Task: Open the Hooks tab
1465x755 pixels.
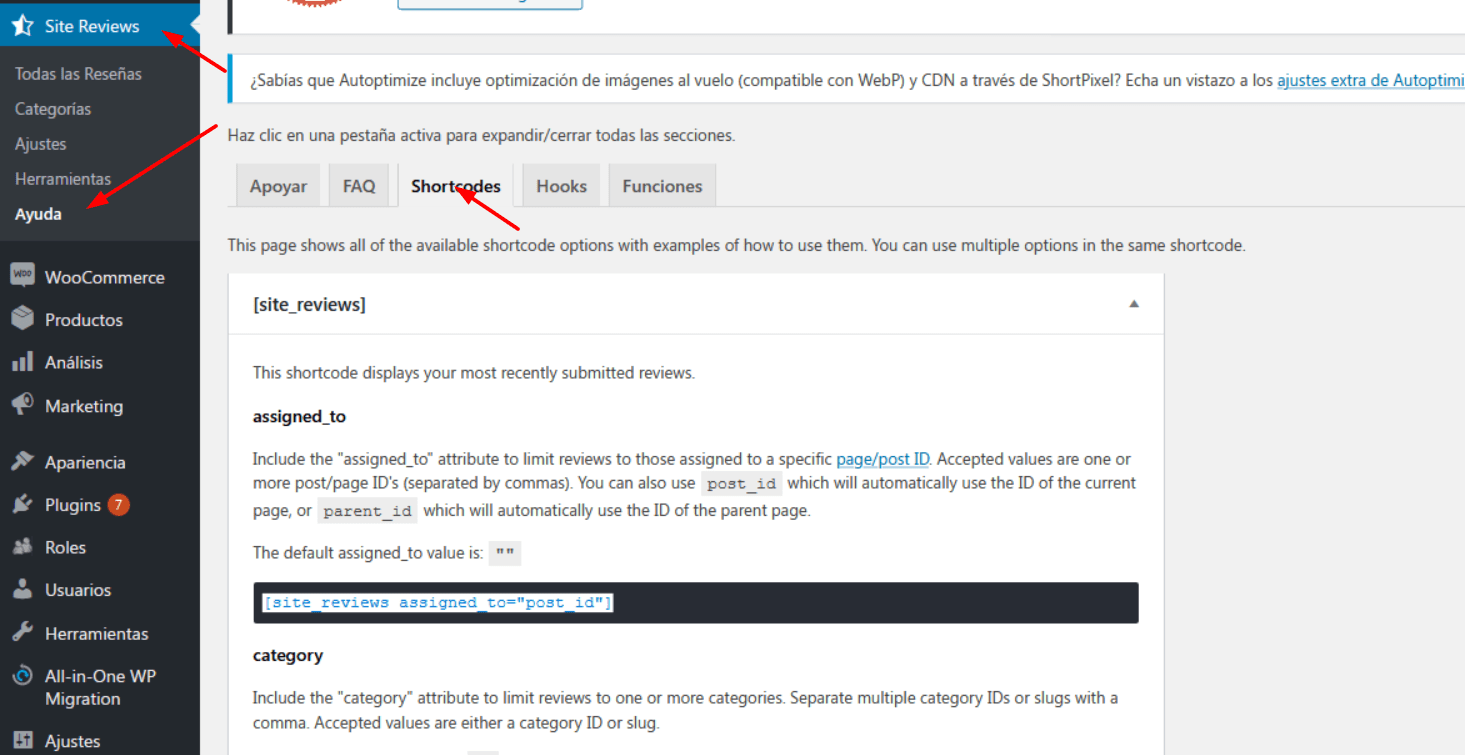Action: point(561,186)
